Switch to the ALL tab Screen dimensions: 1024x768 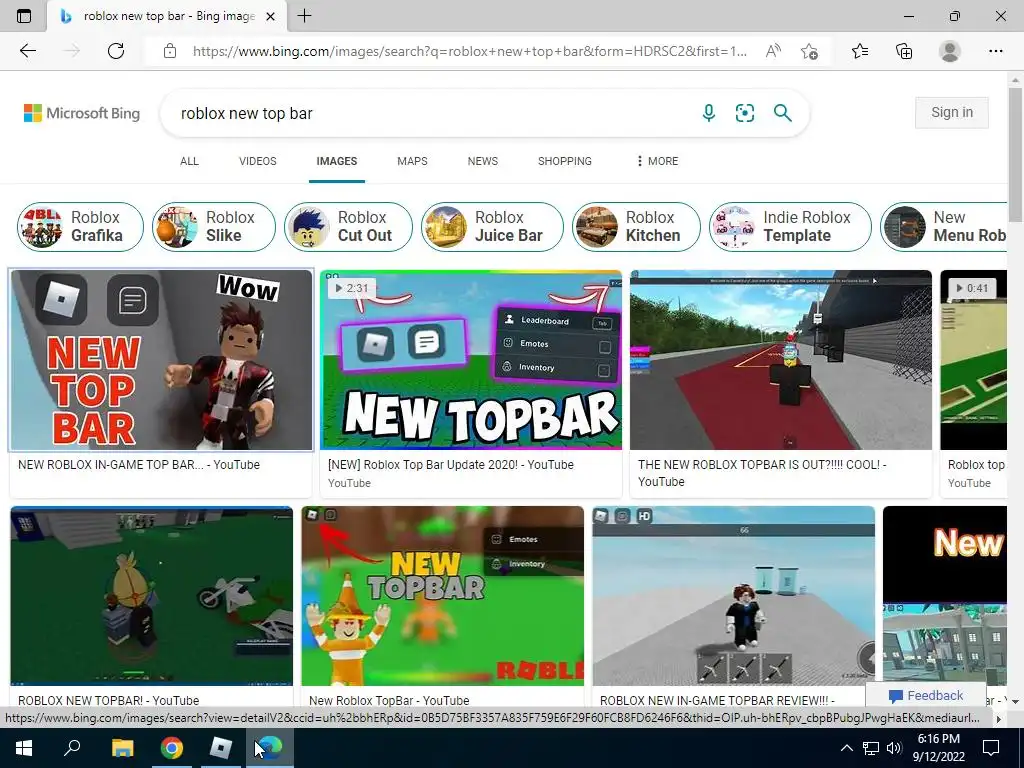pos(189,161)
